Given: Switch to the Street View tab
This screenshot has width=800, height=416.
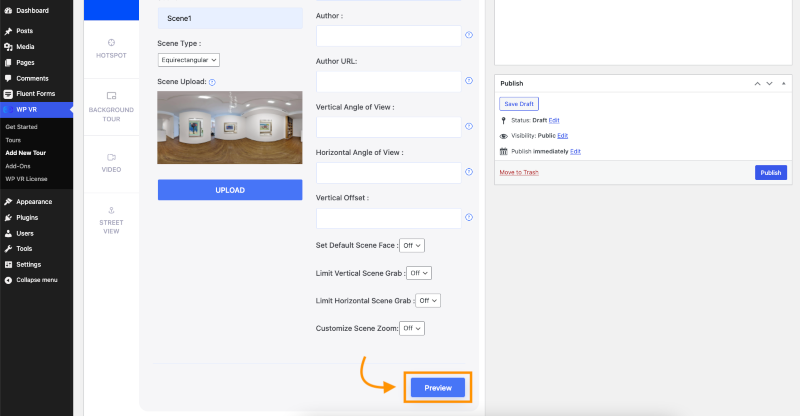Looking at the screenshot, I should (111, 221).
